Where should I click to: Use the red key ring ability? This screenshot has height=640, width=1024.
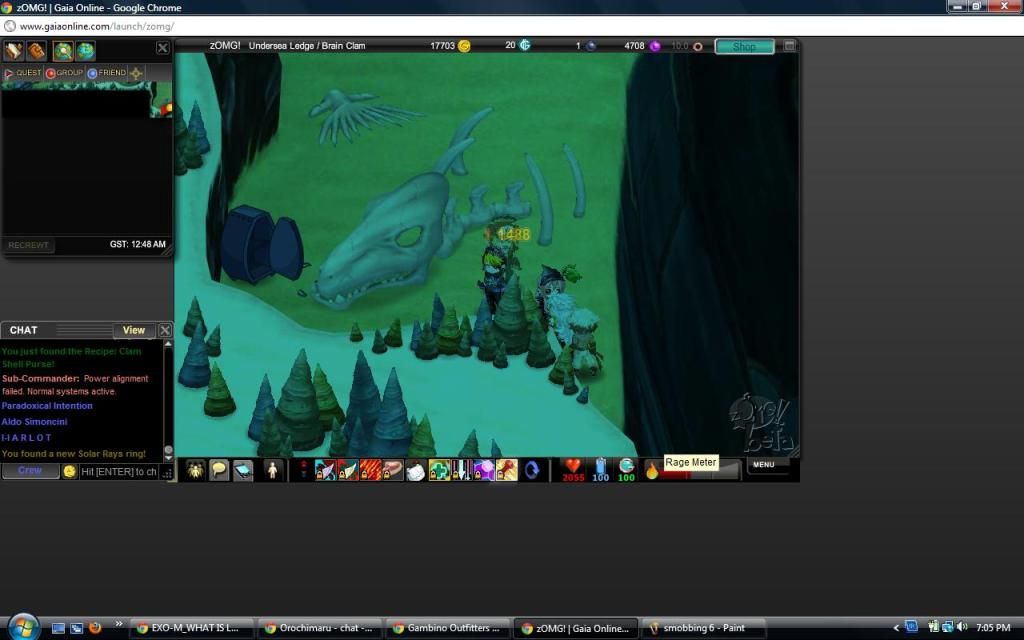pyautogui.click(x=507, y=470)
